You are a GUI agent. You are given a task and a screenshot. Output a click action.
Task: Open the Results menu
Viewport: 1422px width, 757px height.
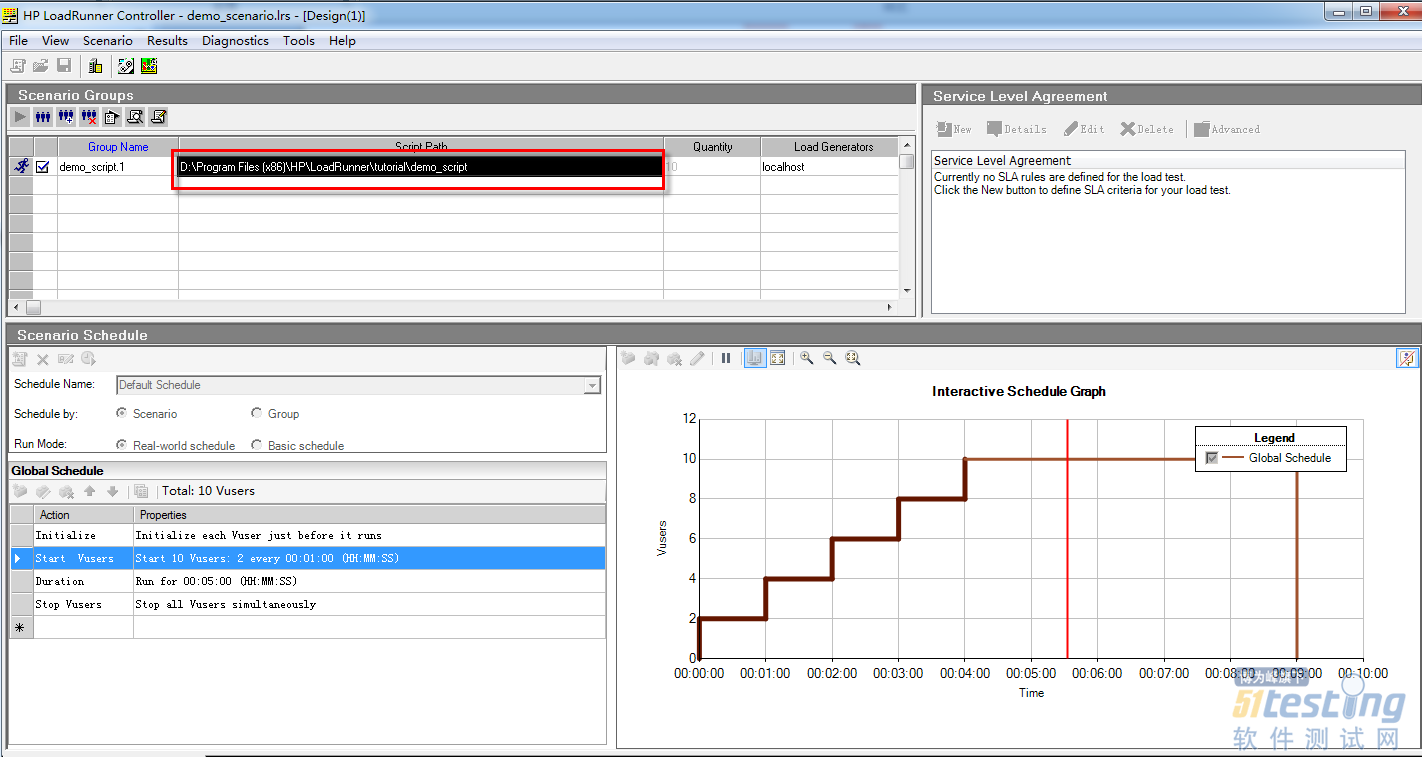[x=167, y=41]
